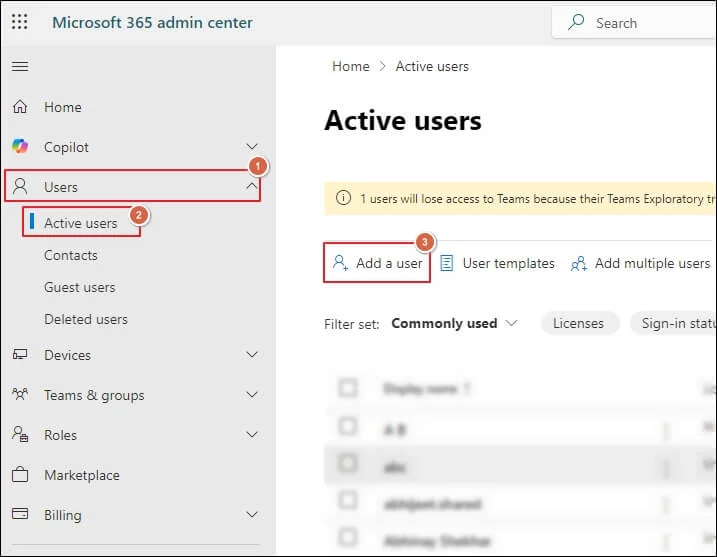Click the Teams & groups icon

click(x=20, y=395)
